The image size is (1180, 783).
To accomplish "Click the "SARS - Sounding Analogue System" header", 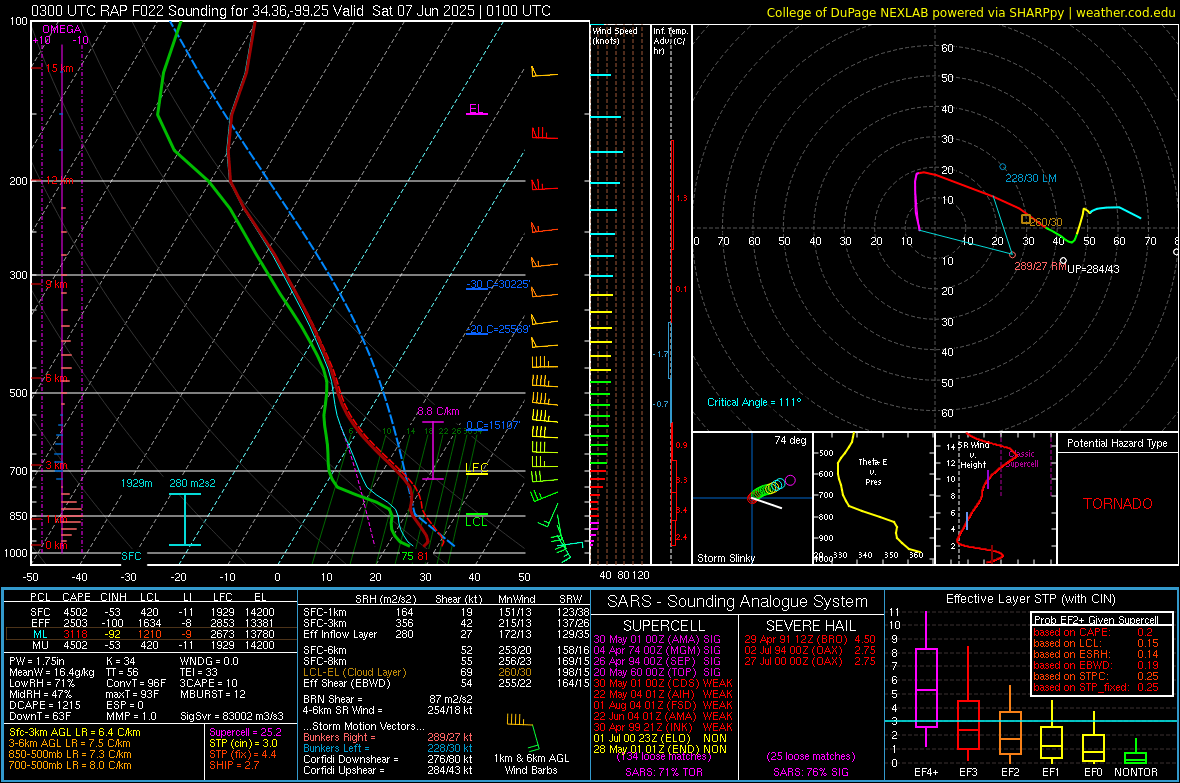I will click(737, 602).
